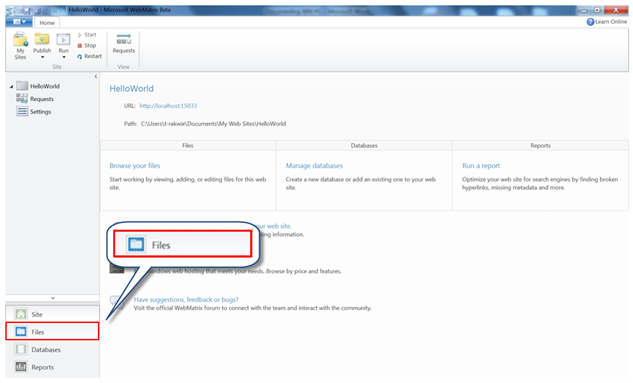Click the Browse your files link
This screenshot has width=633, height=383.
pyautogui.click(x=135, y=165)
